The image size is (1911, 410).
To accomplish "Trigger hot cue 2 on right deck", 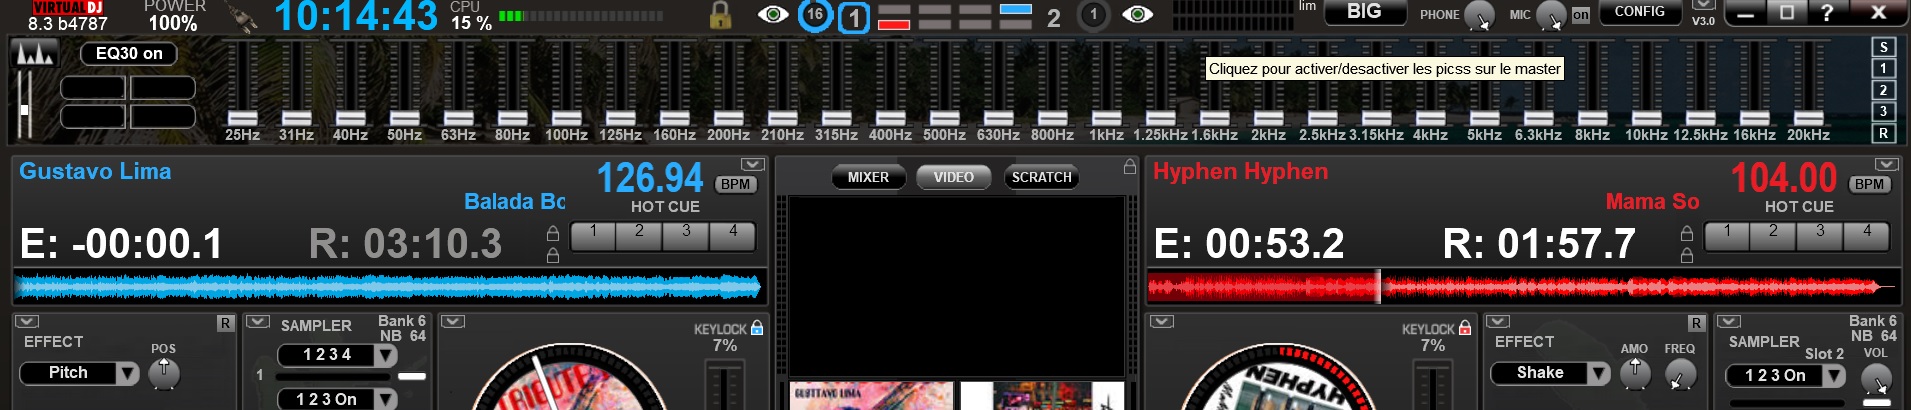I will coord(1773,236).
